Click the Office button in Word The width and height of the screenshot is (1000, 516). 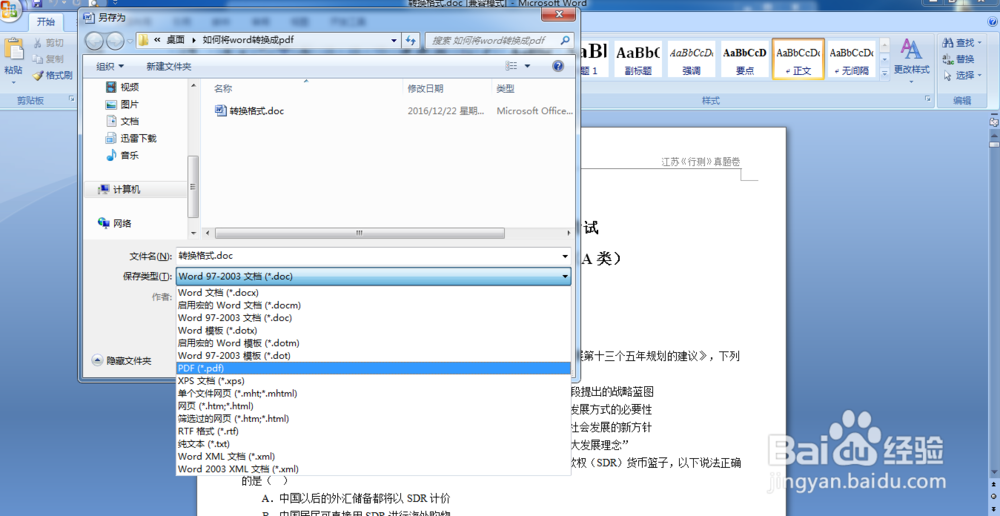[x=10, y=10]
